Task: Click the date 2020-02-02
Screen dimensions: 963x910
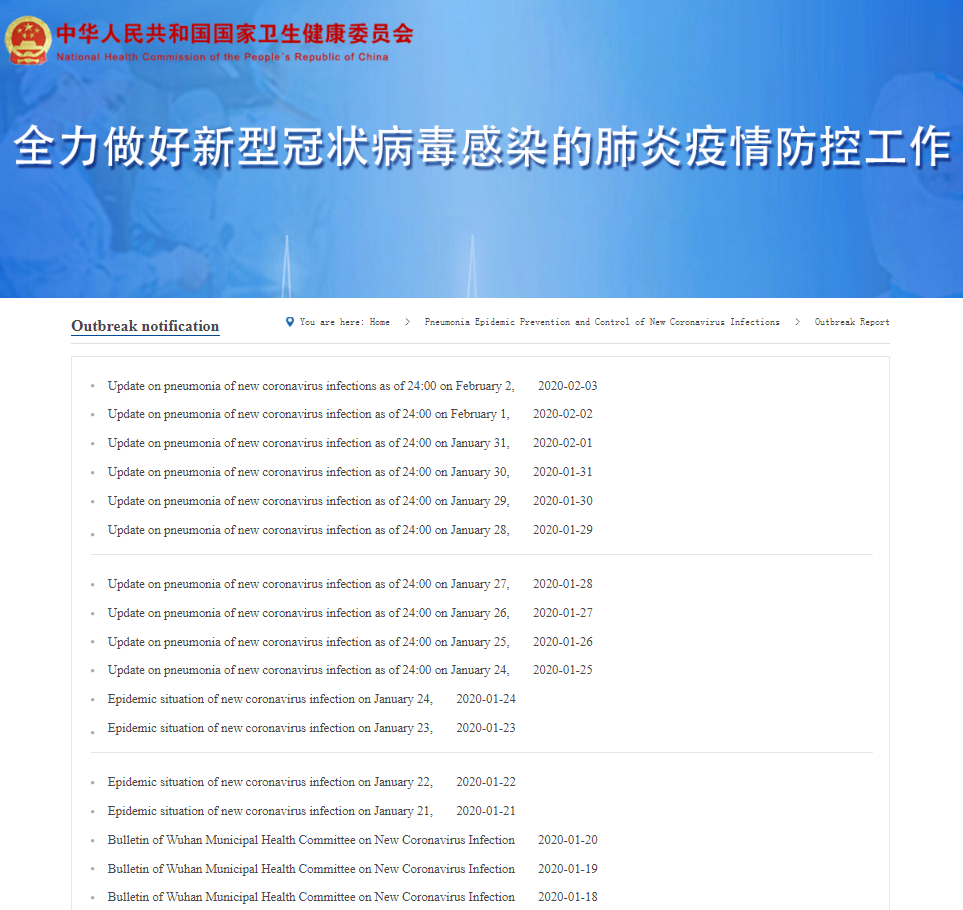Action: coord(563,414)
